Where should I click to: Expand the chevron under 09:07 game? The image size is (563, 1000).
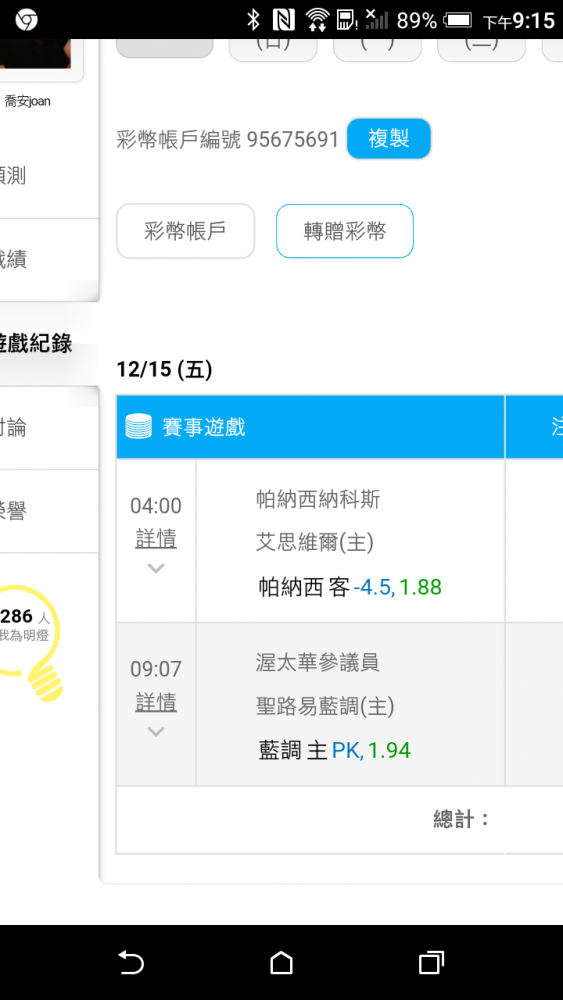(156, 731)
